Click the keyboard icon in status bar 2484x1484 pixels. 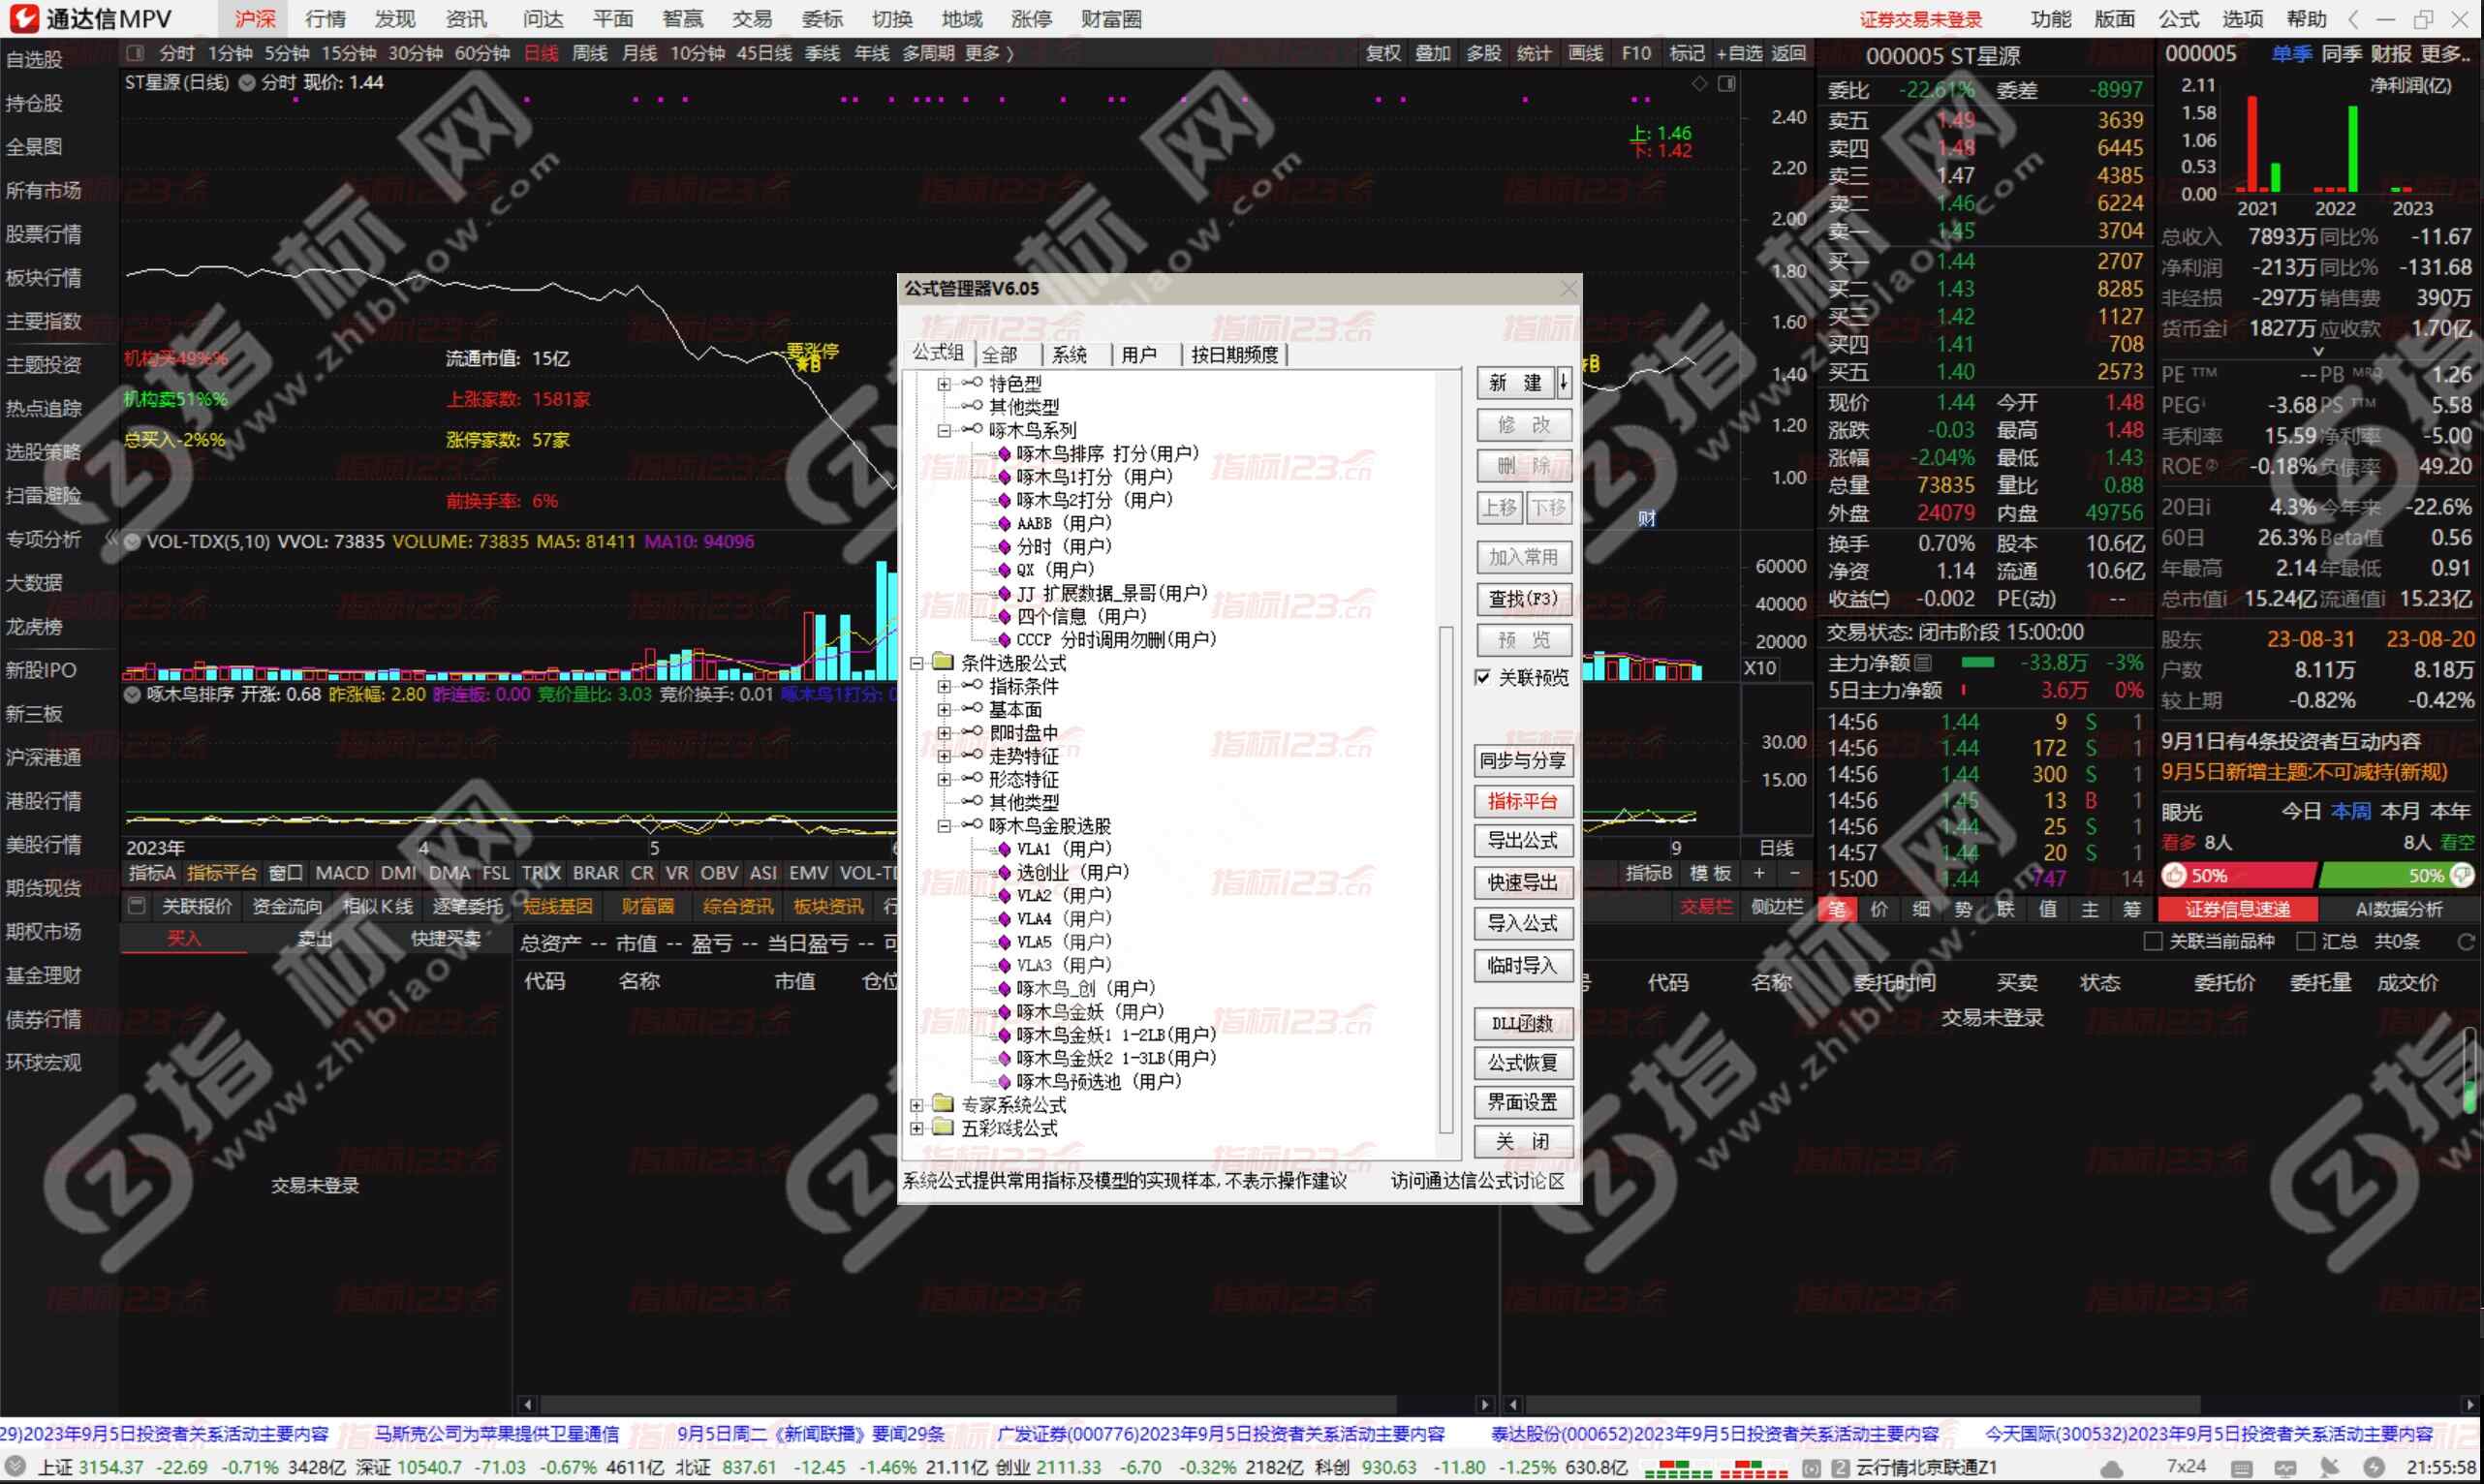tap(2242, 1469)
